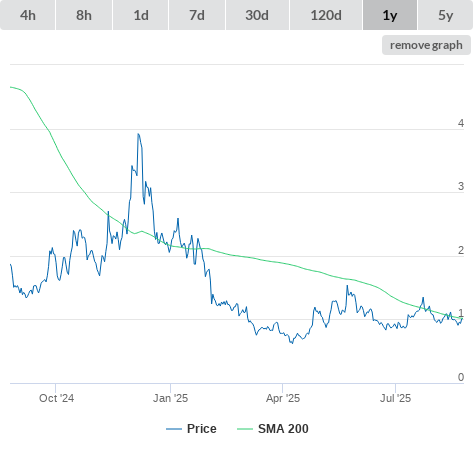Viewport: 474px width, 455px height.
Task: Click the Apr '25 axis label
Action: tap(283, 398)
